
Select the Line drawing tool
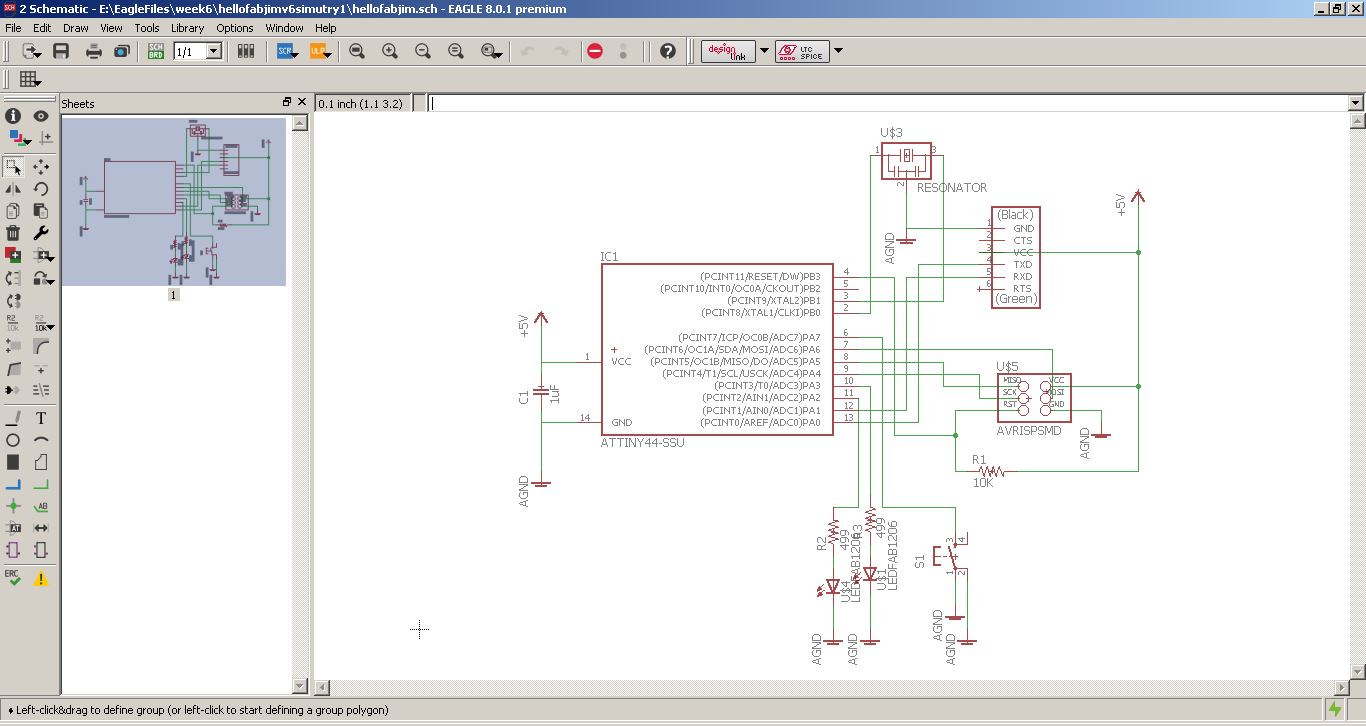(13, 418)
